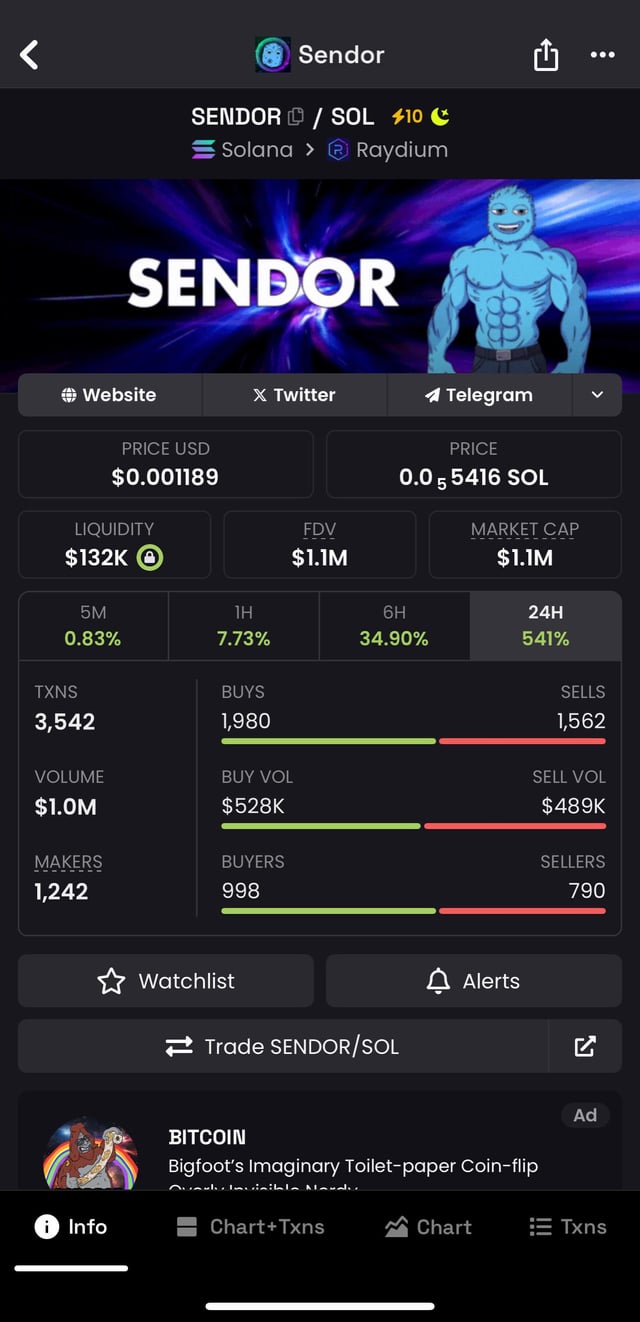The width and height of the screenshot is (640, 1322).
Task: Expand FDV details label
Action: point(320,529)
